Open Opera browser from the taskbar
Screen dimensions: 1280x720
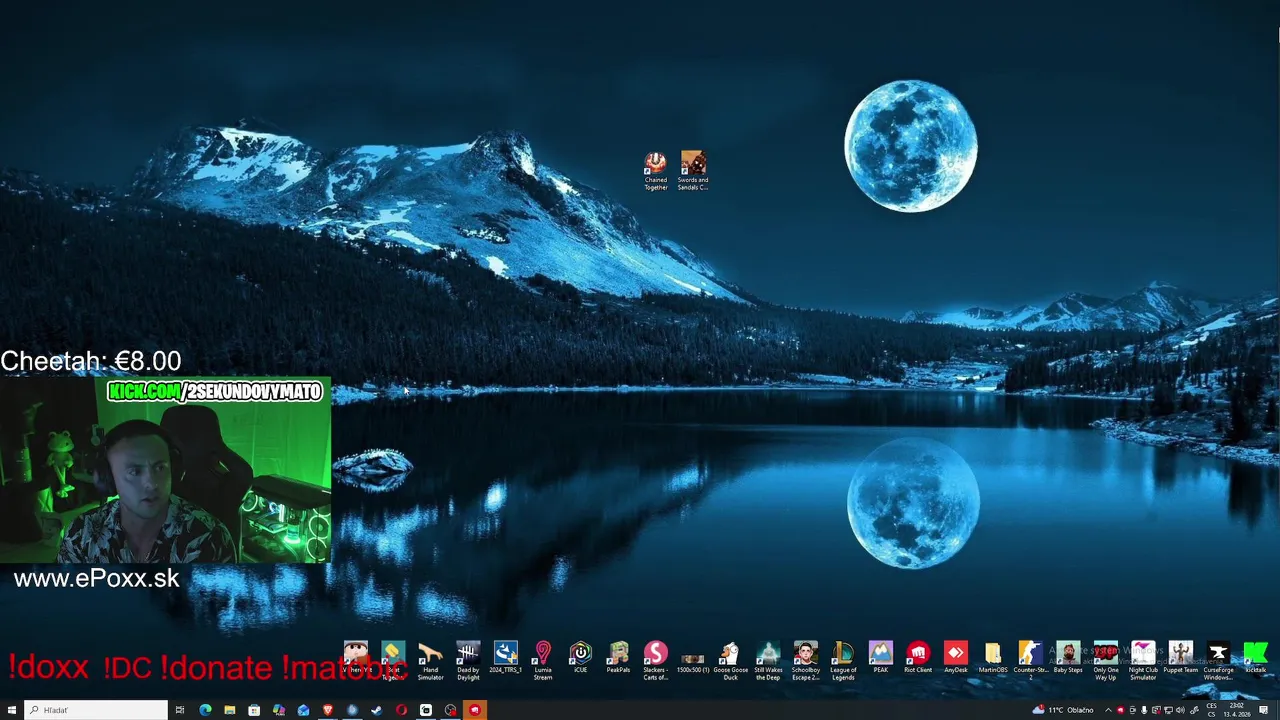401,710
